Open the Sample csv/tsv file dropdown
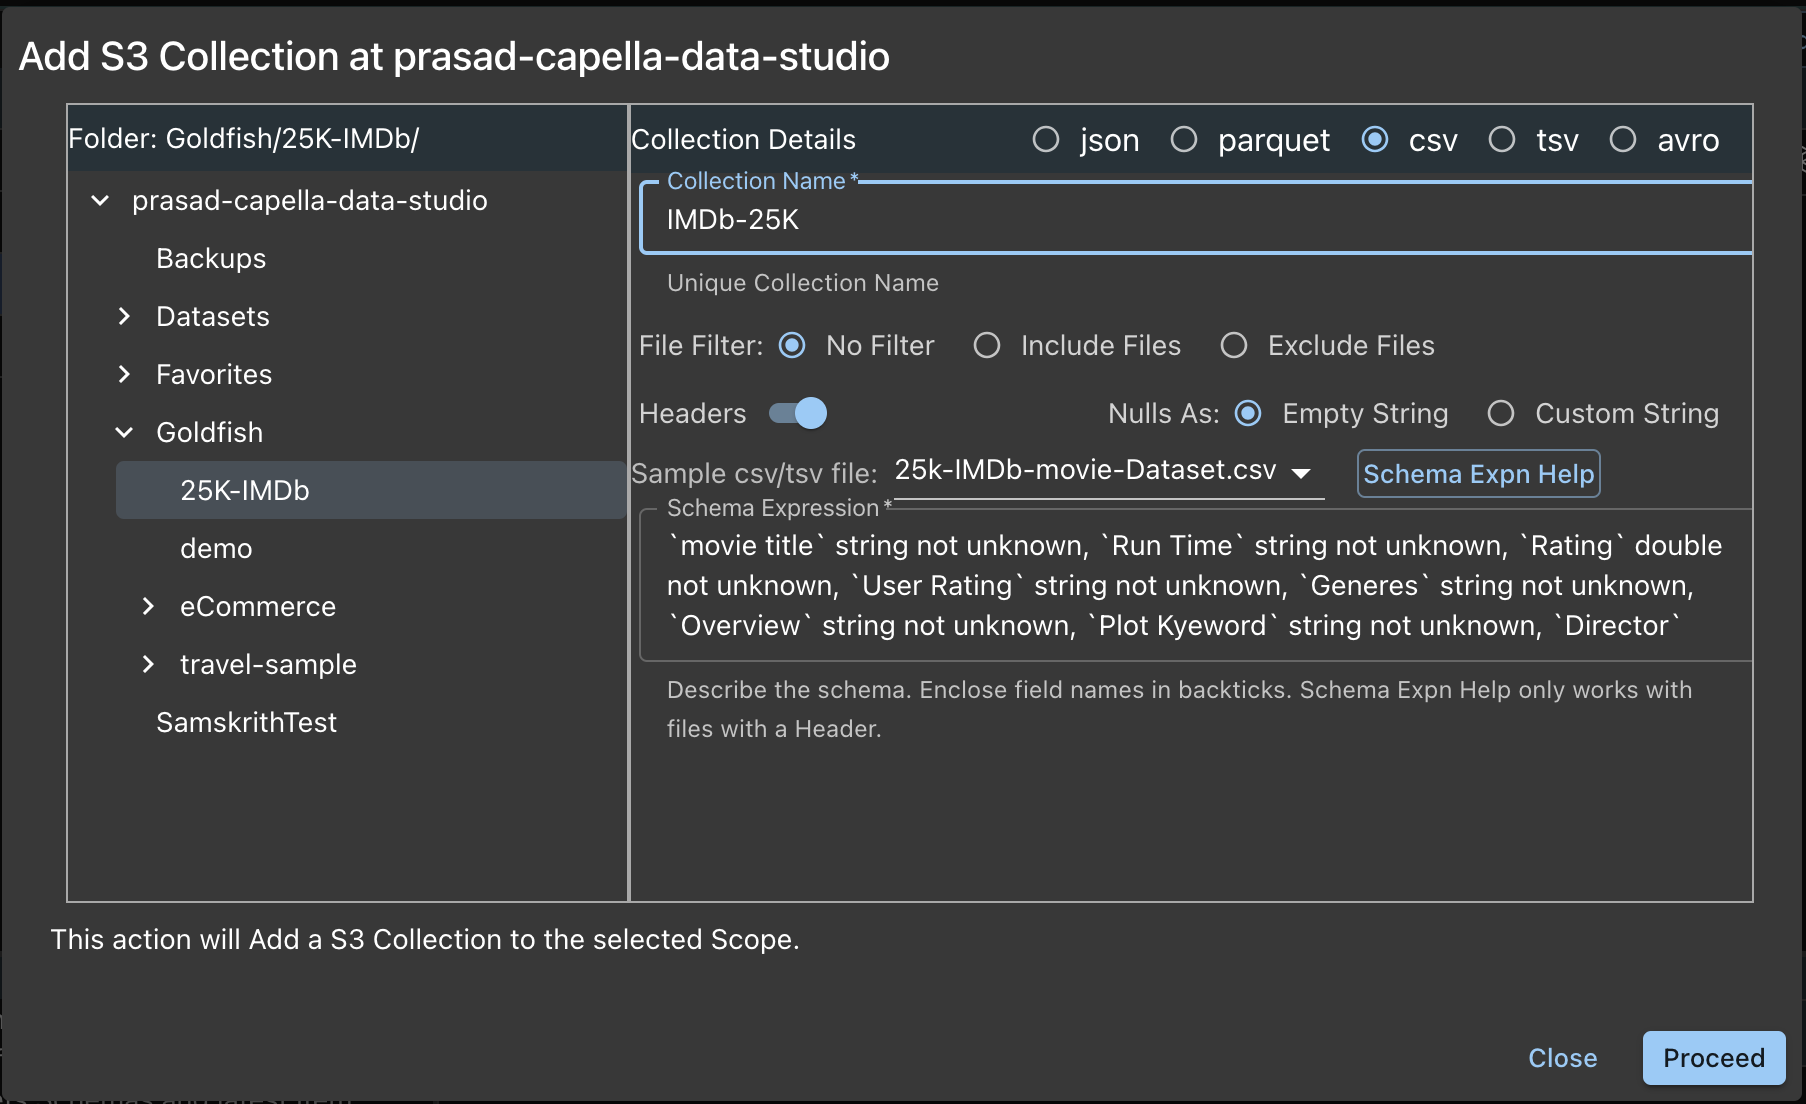 (x=1107, y=471)
